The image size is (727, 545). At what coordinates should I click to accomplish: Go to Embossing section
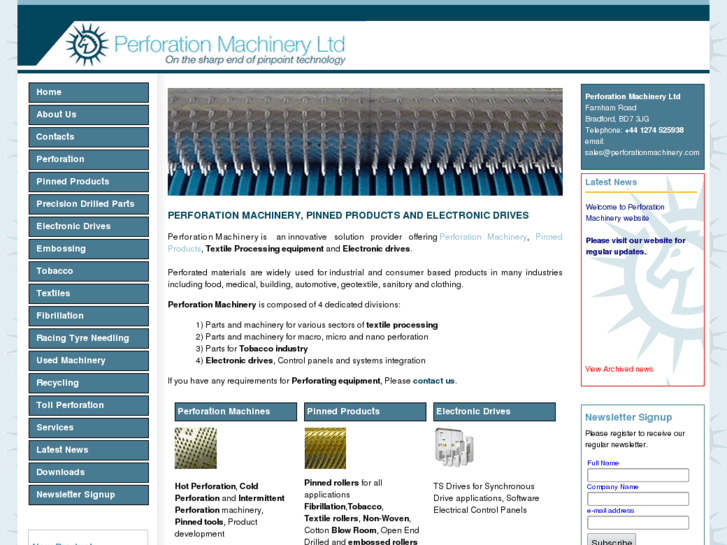click(89, 249)
